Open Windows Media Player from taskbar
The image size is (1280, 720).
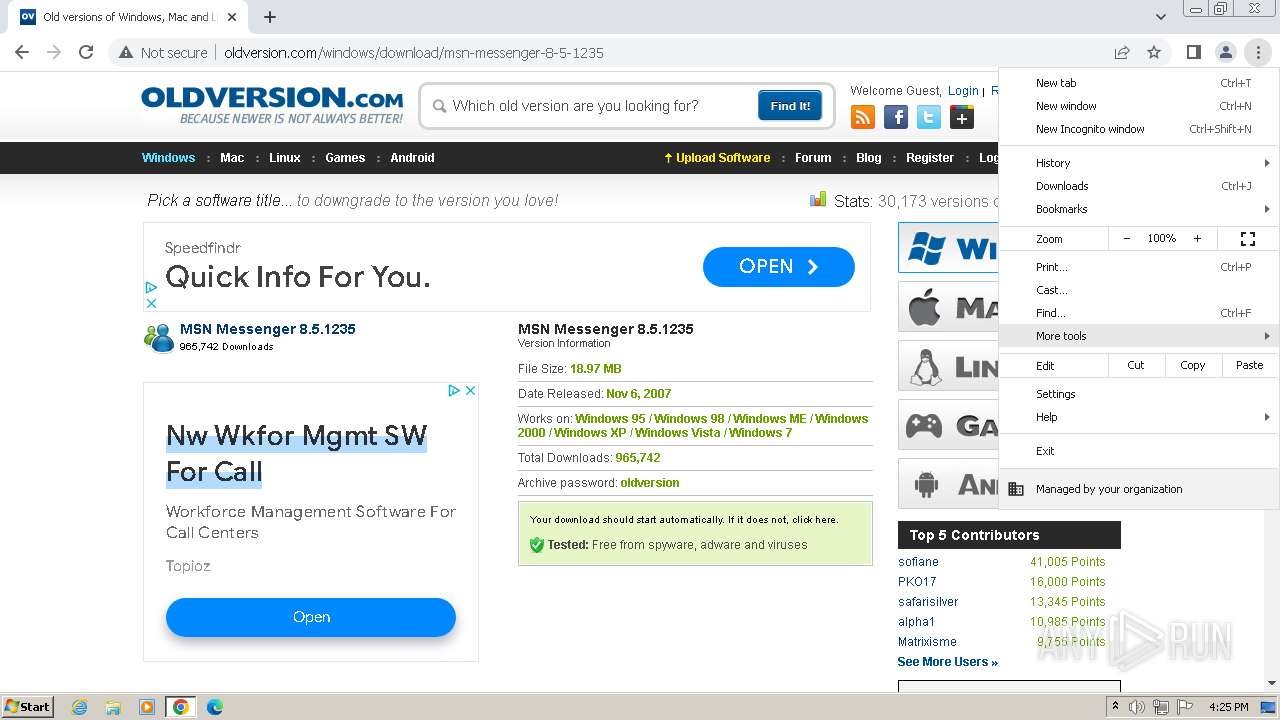click(x=147, y=707)
